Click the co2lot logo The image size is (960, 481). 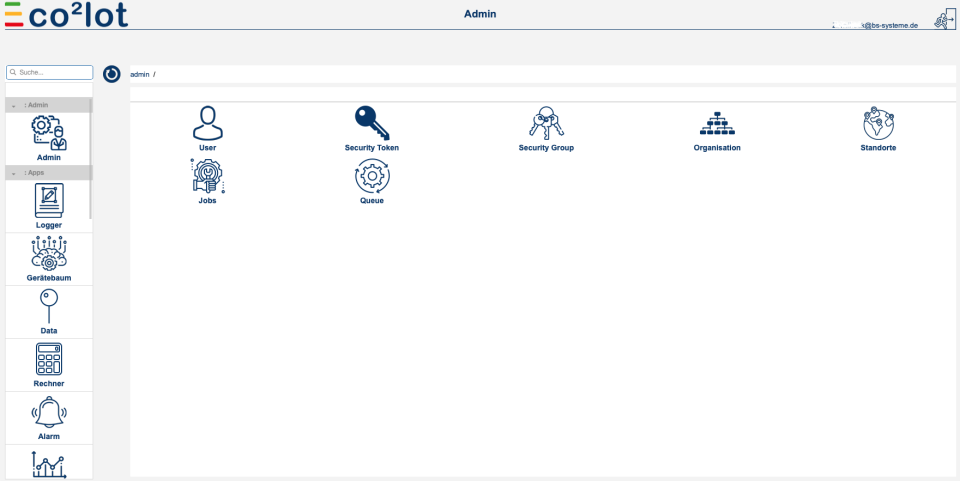pos(66,15)
